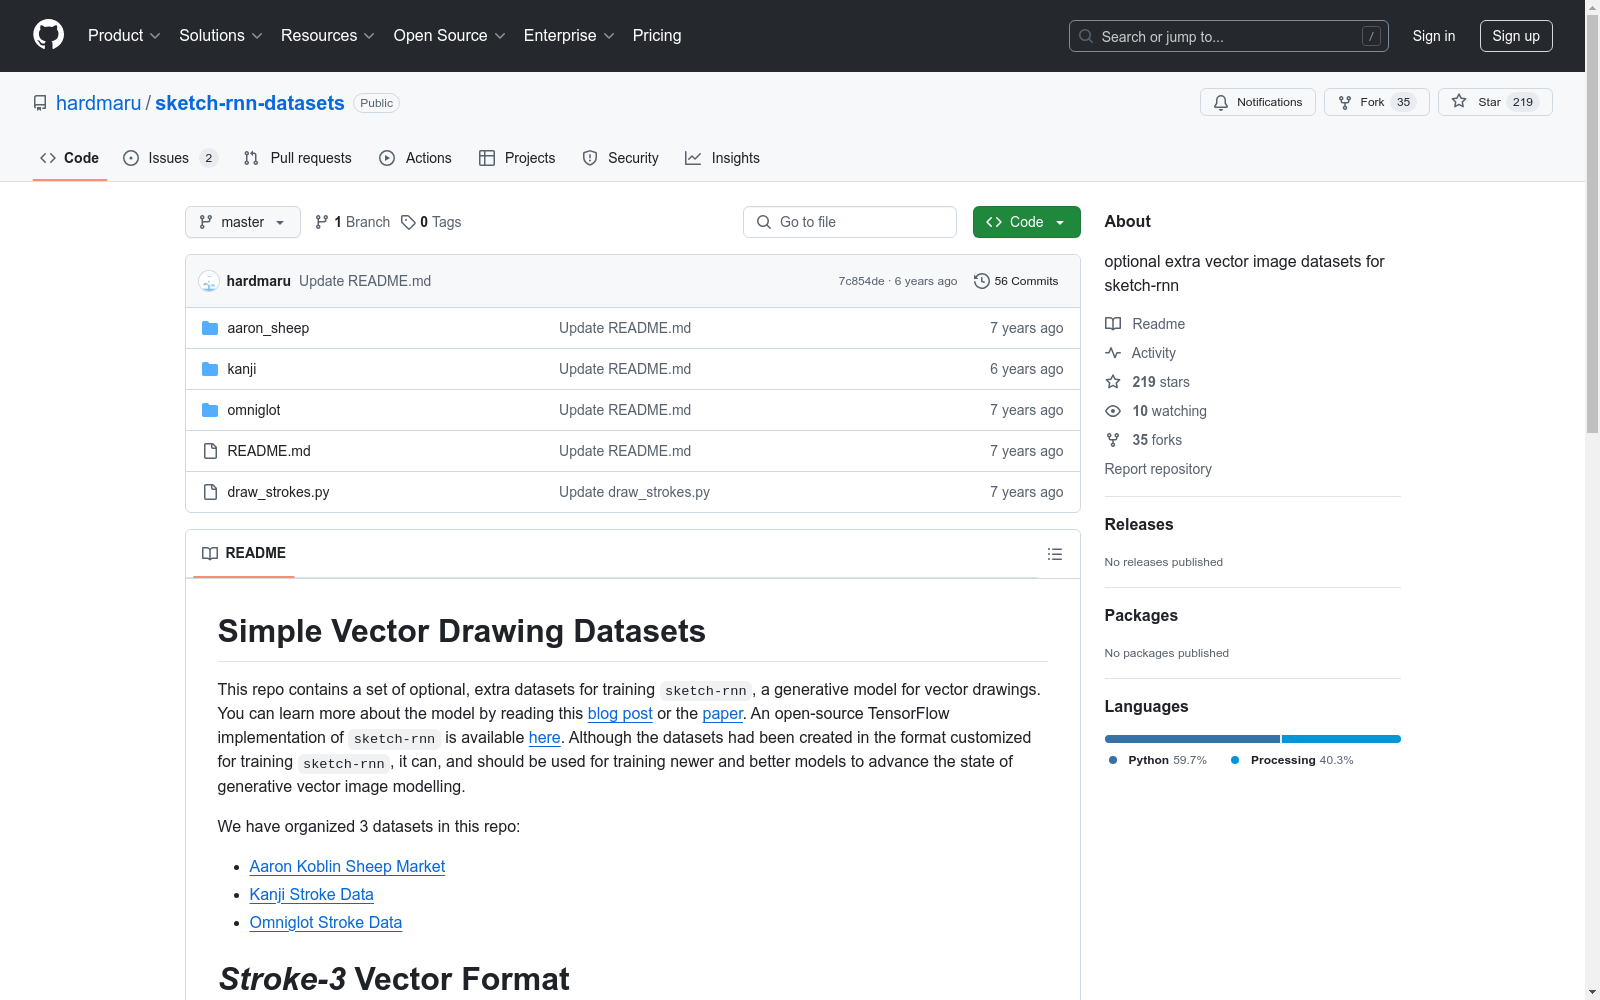The width and height of the screenshot is (1600, 1000).
Task: Open the Omniglot Stroke Data link
Action: point(326,922)
